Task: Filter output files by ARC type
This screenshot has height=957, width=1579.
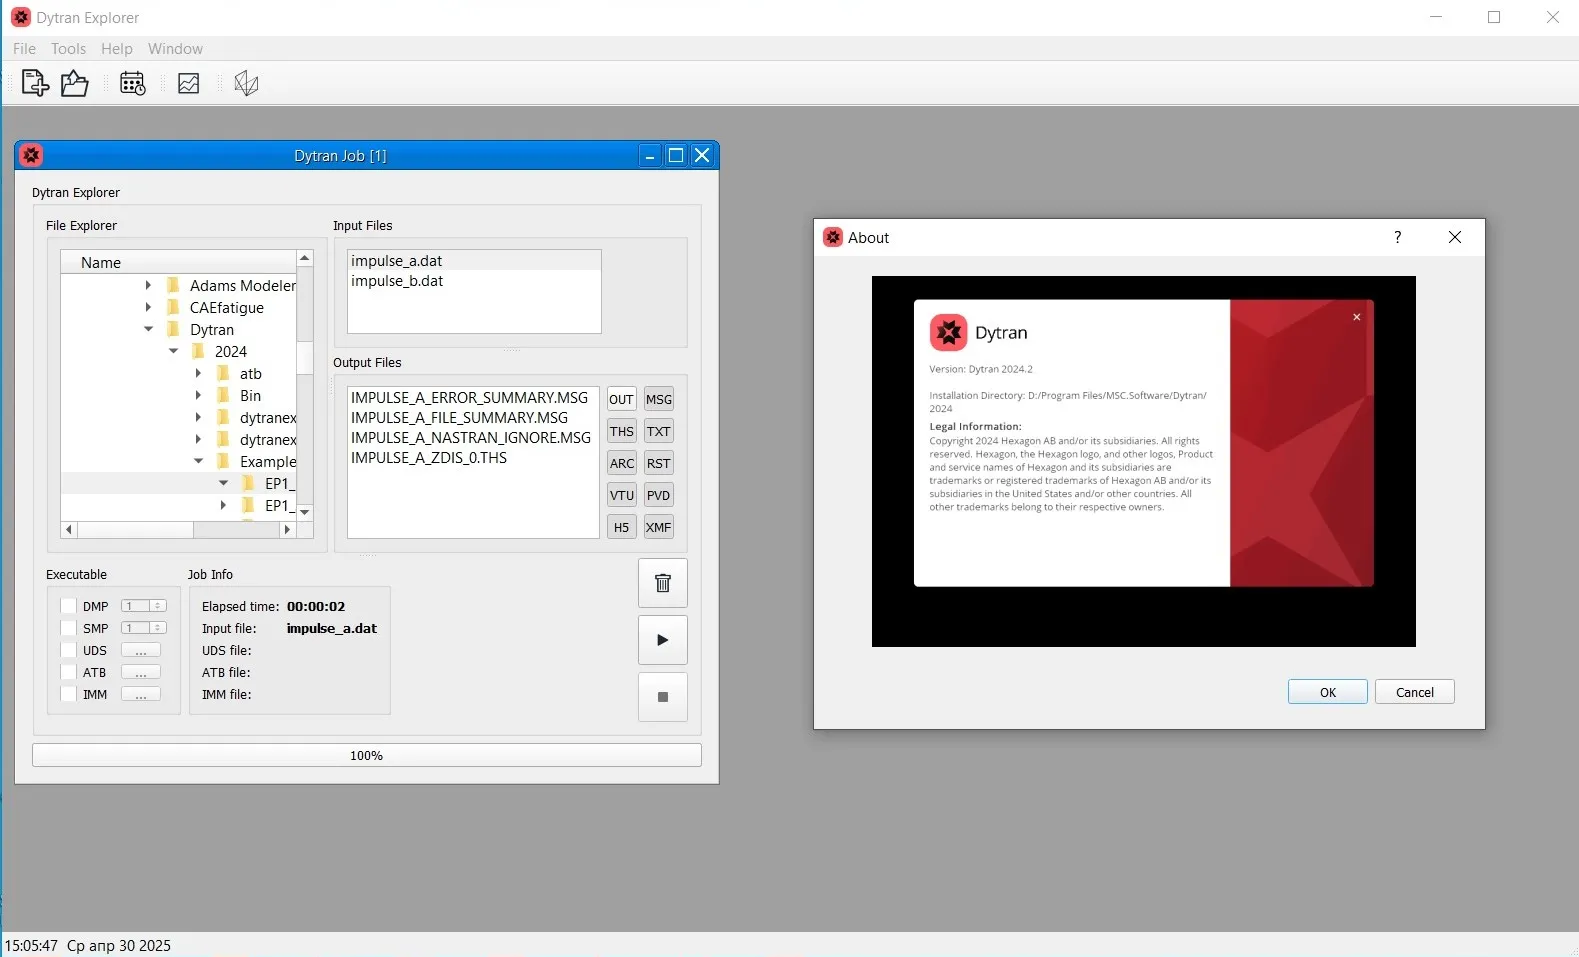Action: 622,463
